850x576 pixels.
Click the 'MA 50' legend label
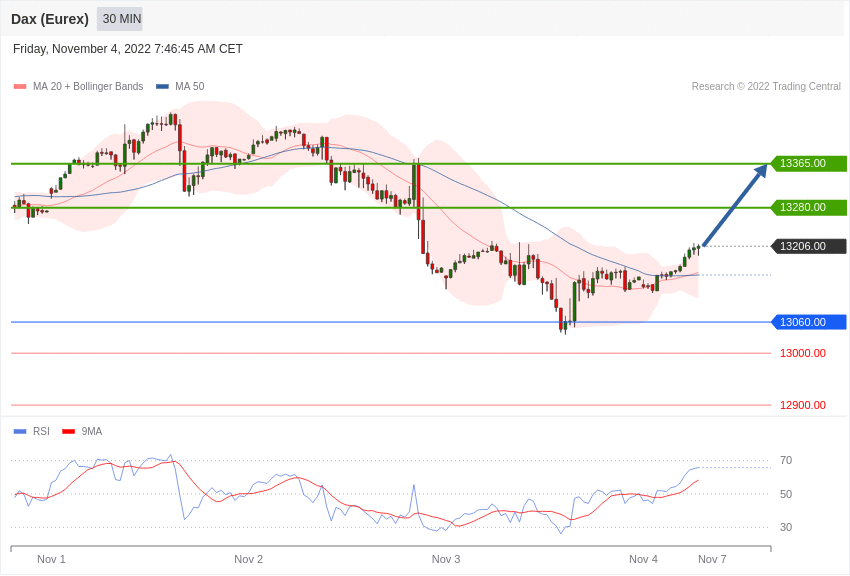click(x=190, y=87)
